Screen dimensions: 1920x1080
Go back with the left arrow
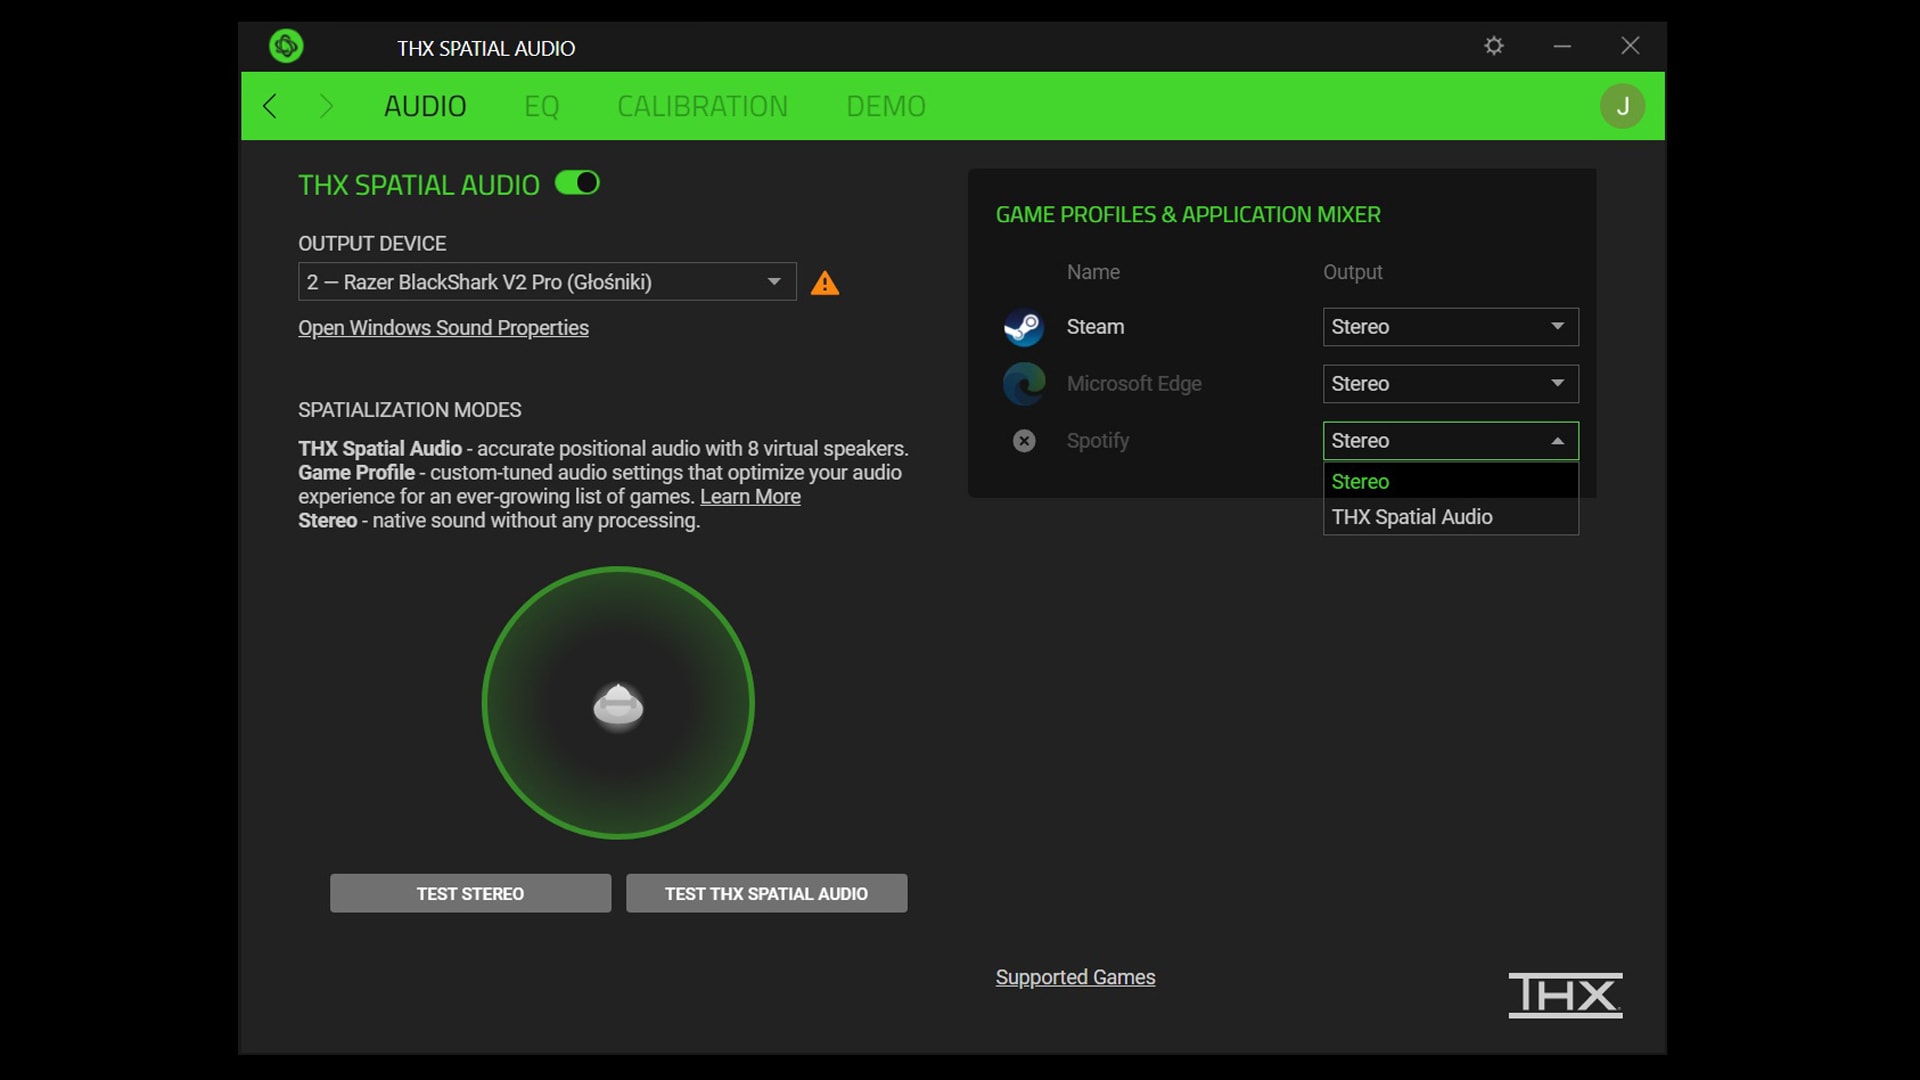pyautogui.click(x=269, y=106)
